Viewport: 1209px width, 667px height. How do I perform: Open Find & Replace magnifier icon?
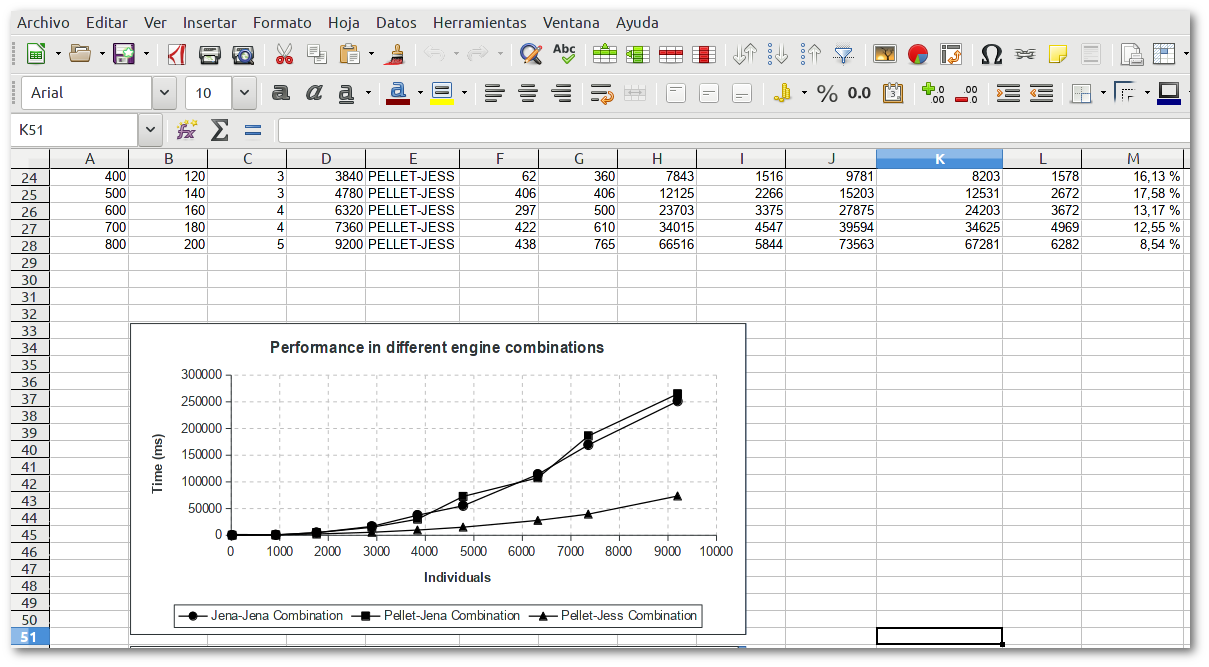click(x=531, y=54)
